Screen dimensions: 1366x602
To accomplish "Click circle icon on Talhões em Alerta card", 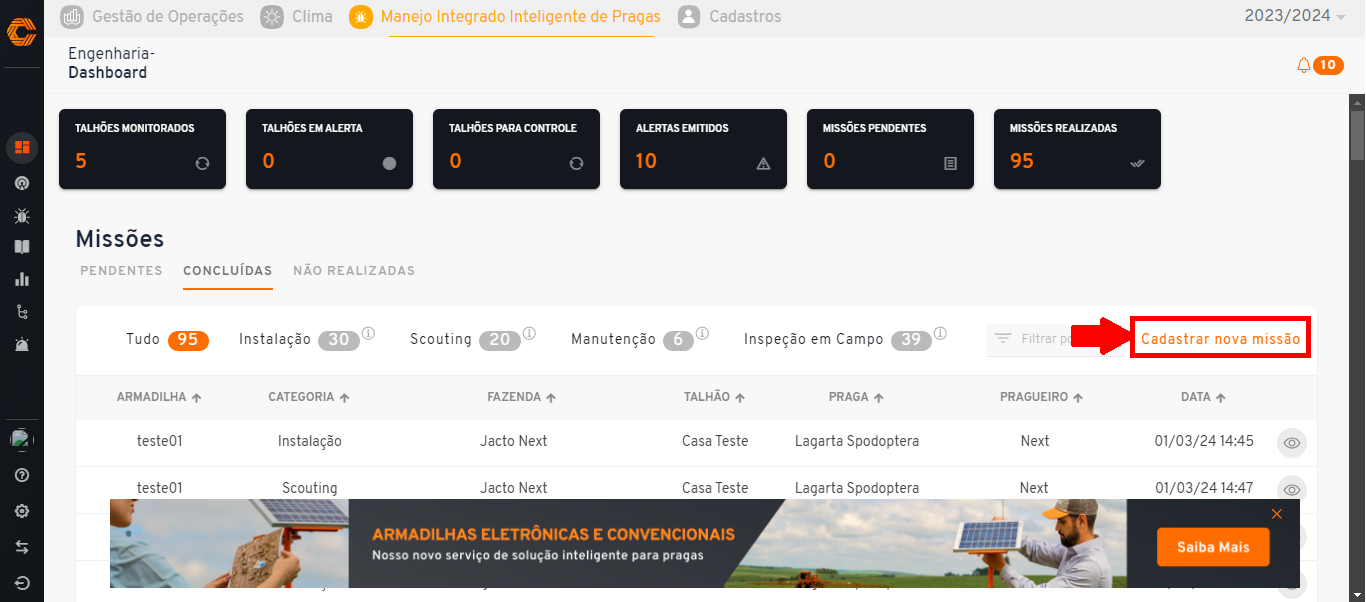I will pos(389,164).
